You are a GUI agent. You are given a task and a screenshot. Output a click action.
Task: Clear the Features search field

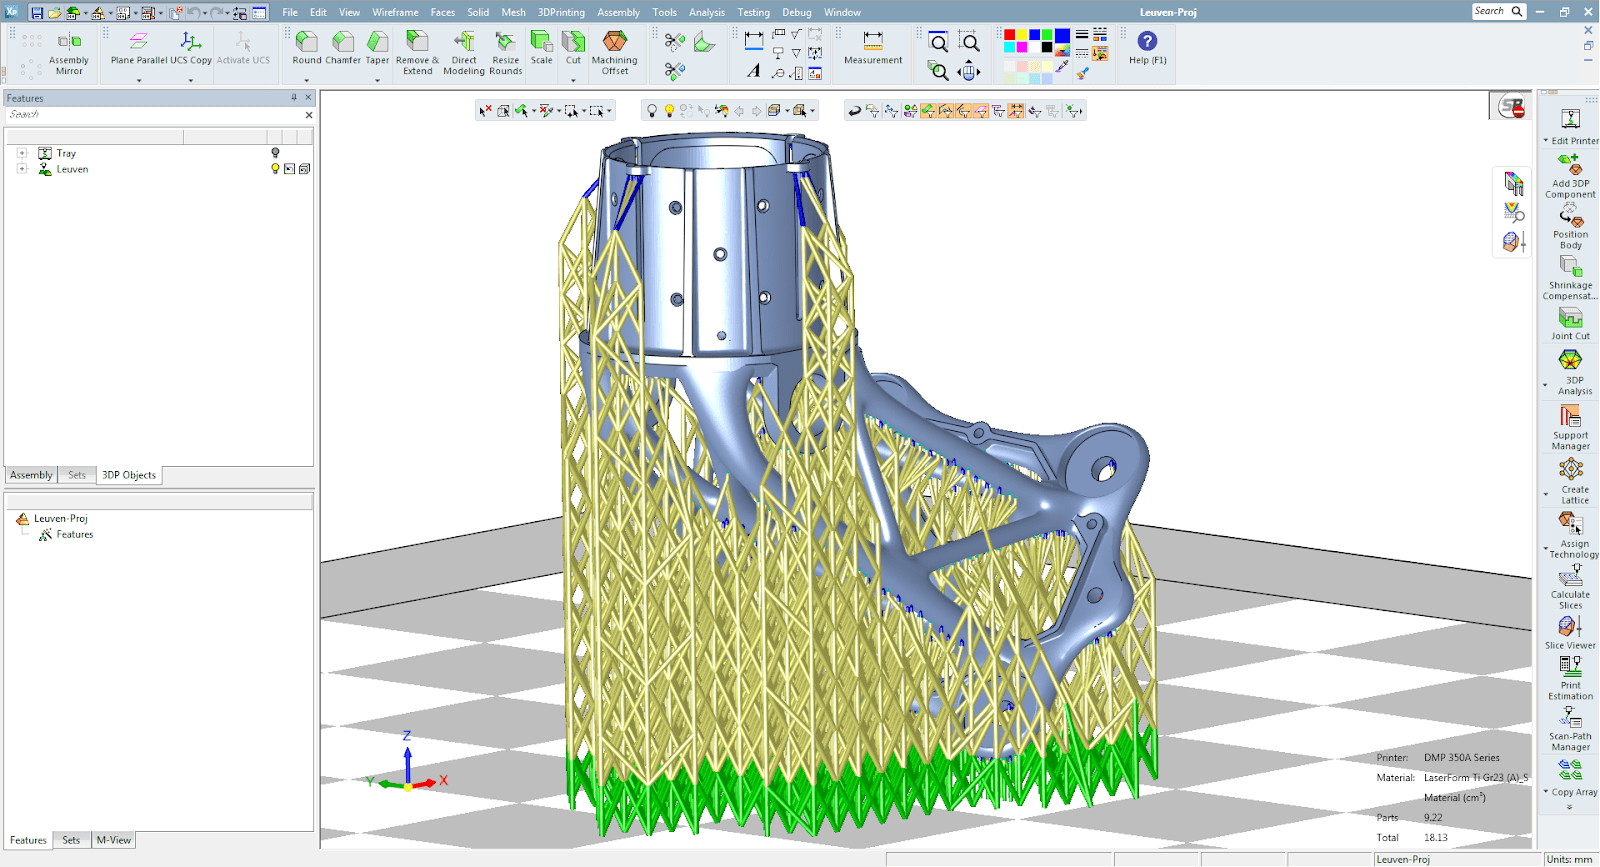[x=309, y=115]
